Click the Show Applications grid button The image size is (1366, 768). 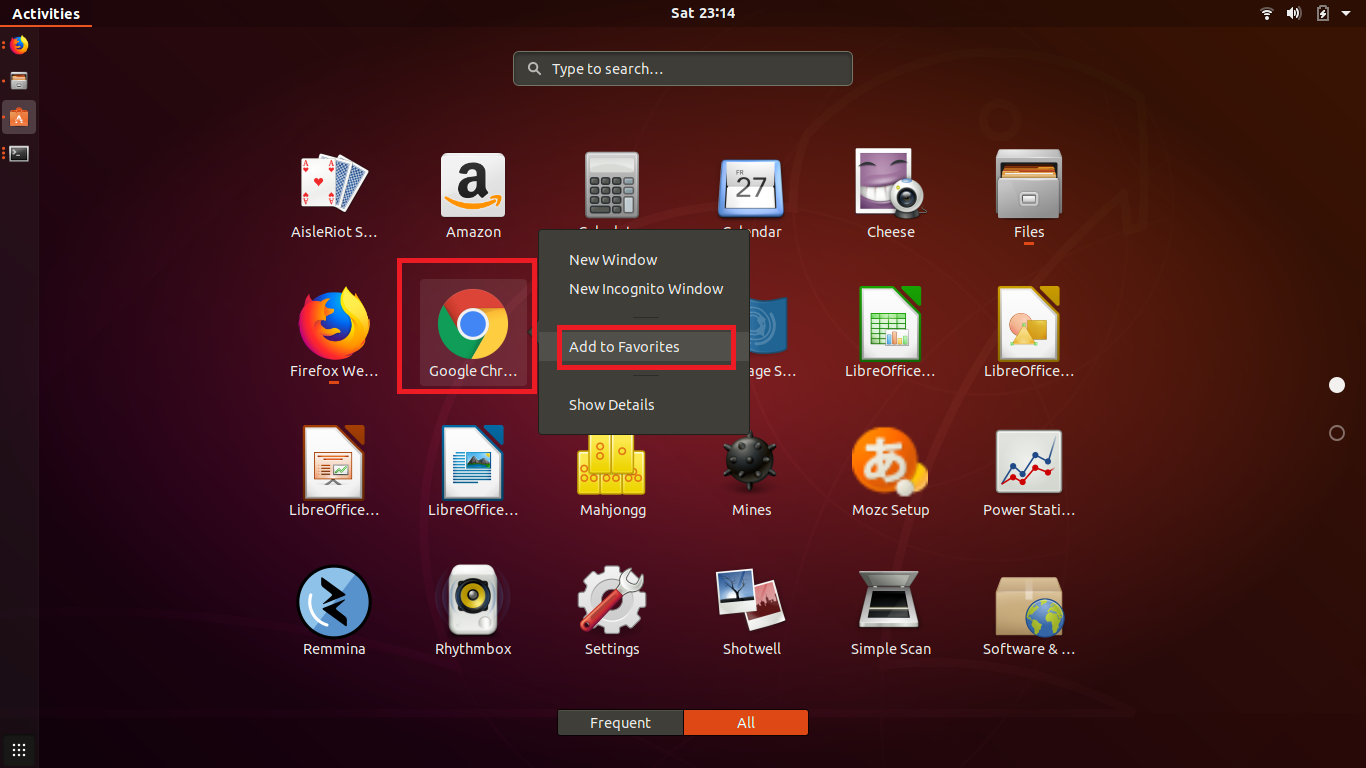pyautogui.click(x=19, y=748)
